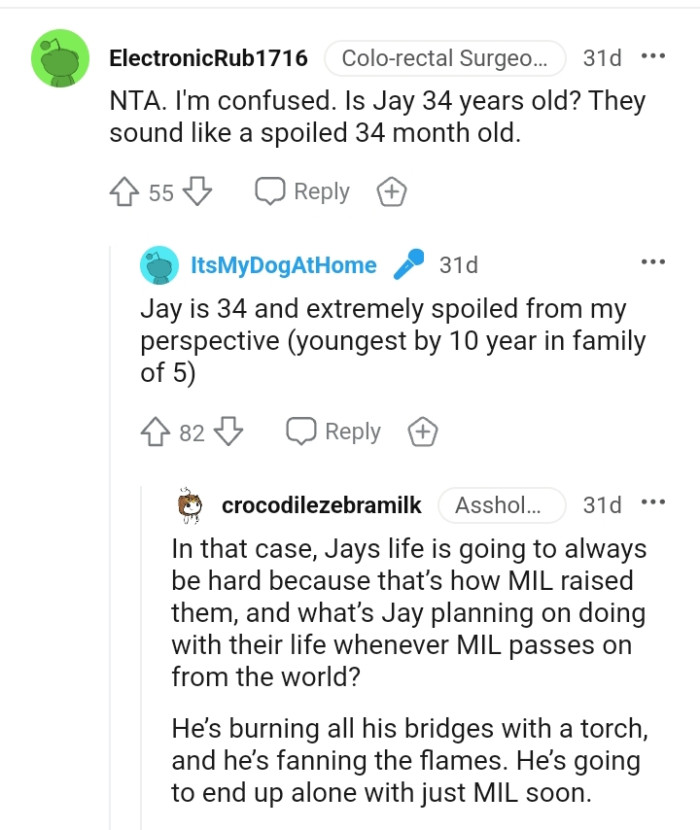Open options menu for crocodilezebramilk's comment
Image resolution: width=700 pixels, height=830 pixels.
653,504
